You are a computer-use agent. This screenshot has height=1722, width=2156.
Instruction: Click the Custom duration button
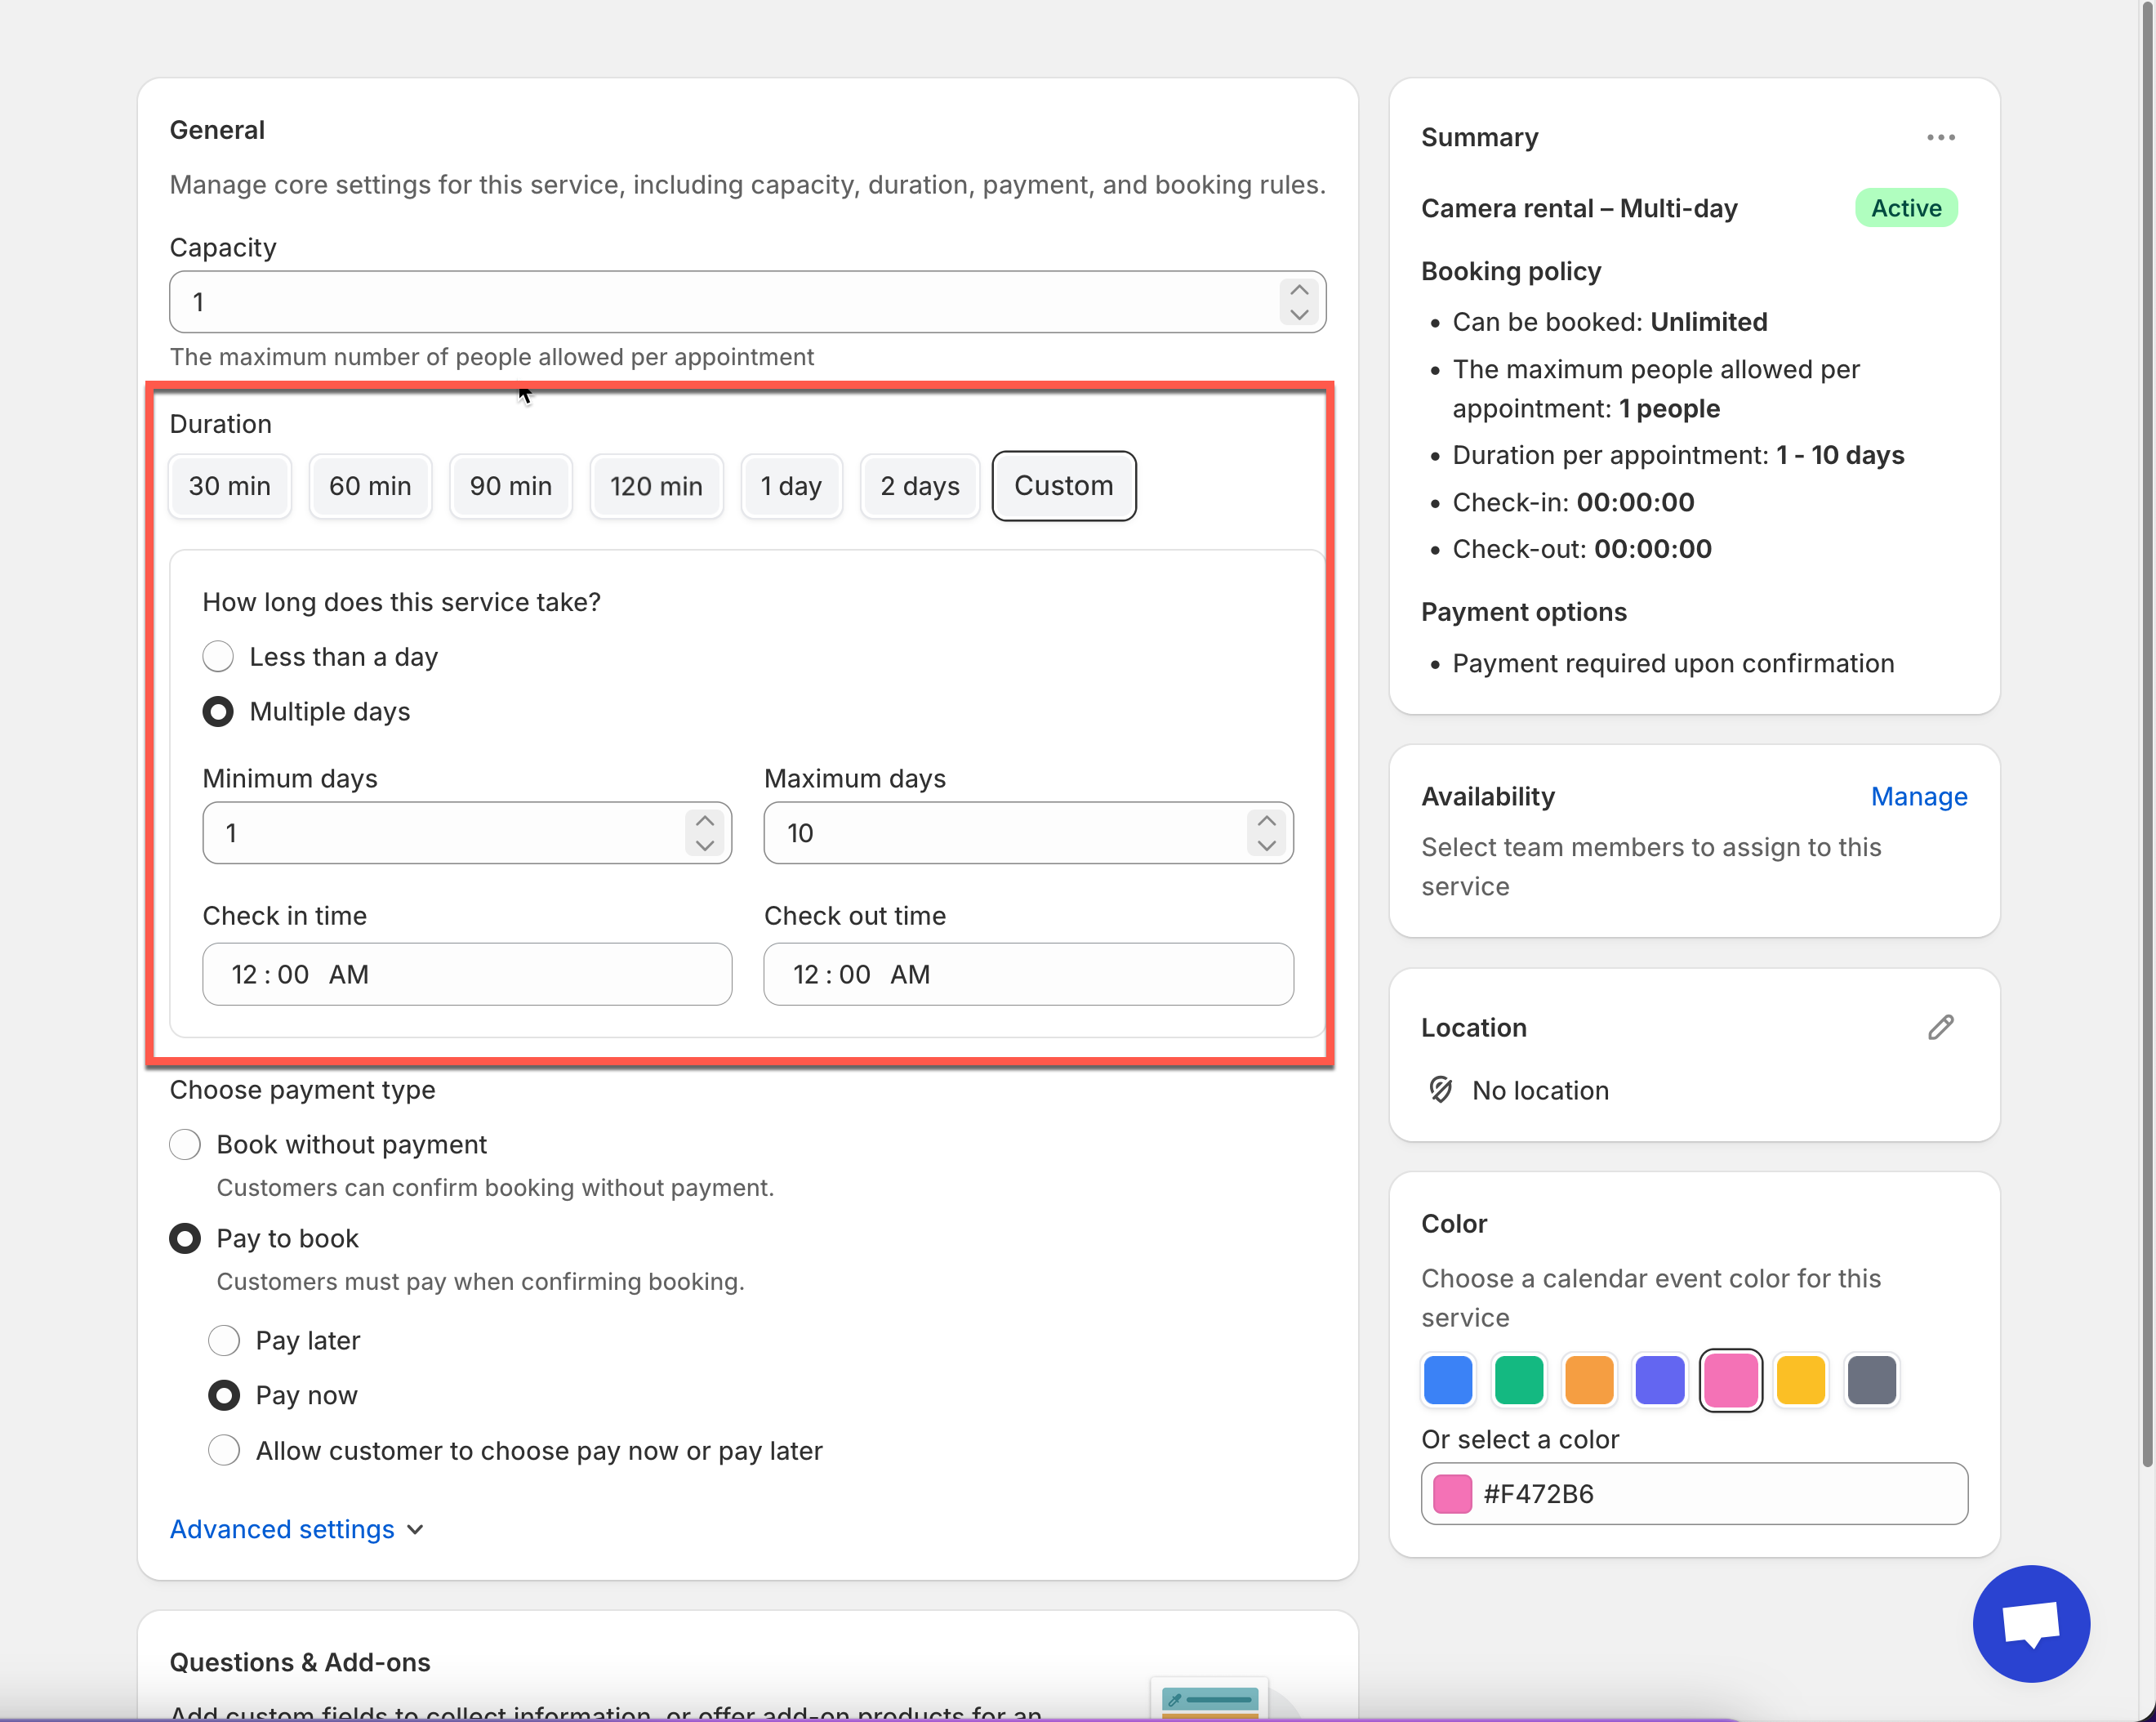pos(1063,486)
